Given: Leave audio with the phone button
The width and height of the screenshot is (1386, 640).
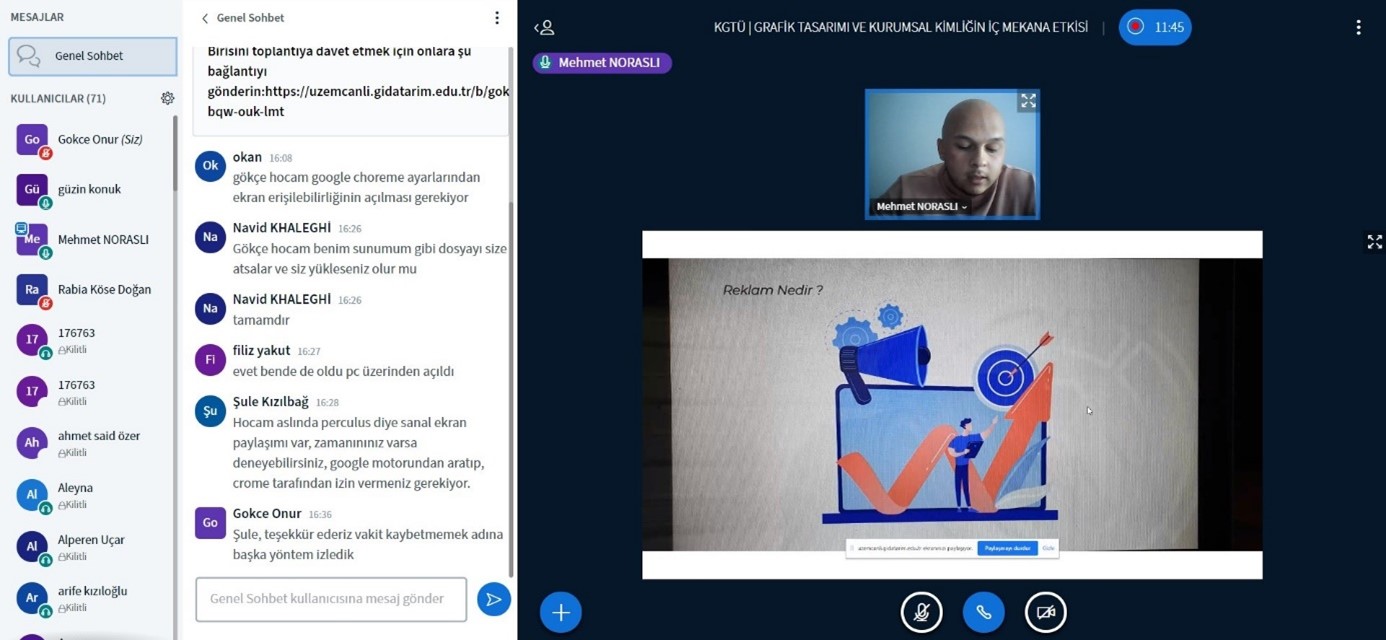Looking at the screenshot, I should tap(983, 612).
